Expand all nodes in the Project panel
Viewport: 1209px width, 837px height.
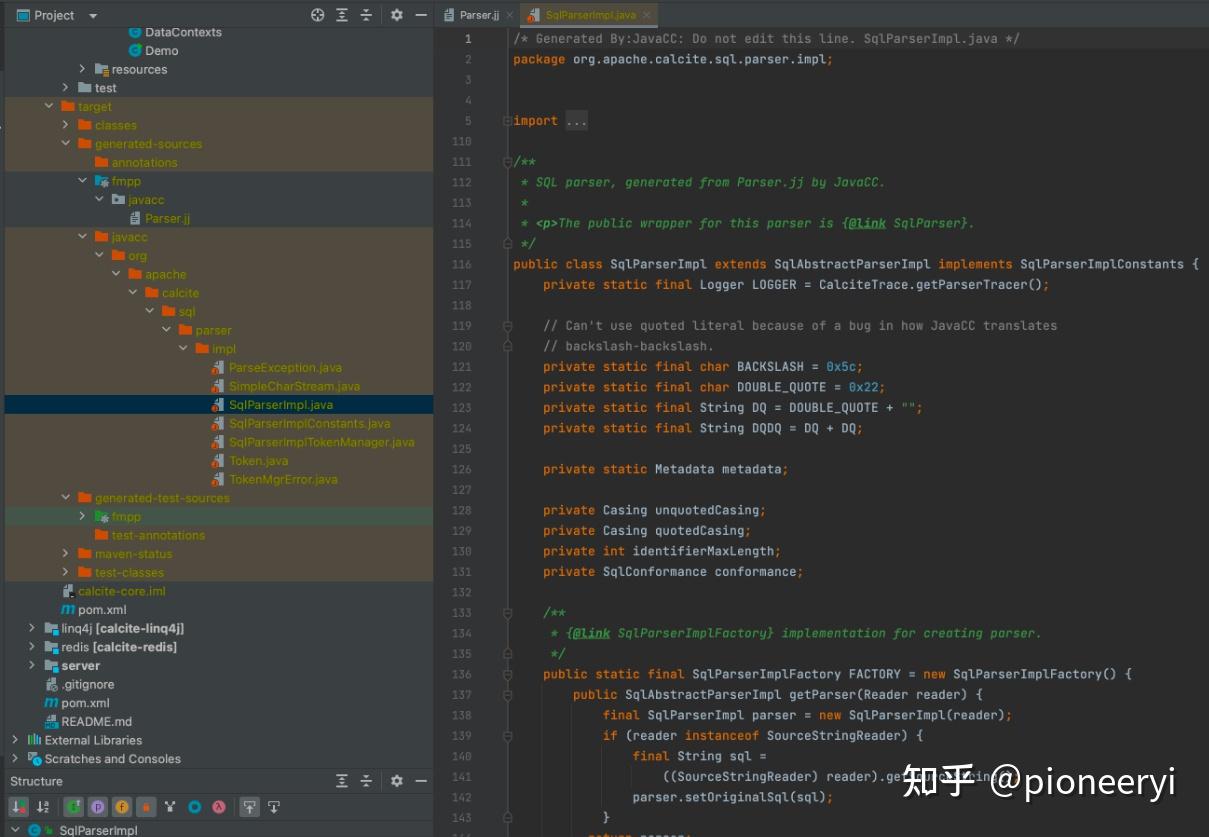[x=343, y=15]
